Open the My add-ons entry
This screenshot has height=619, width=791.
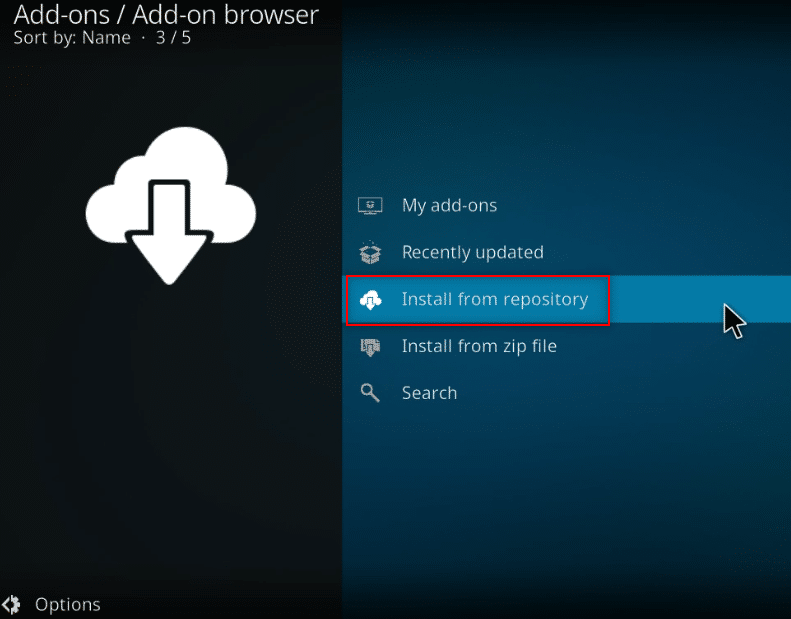coord(566,205)
